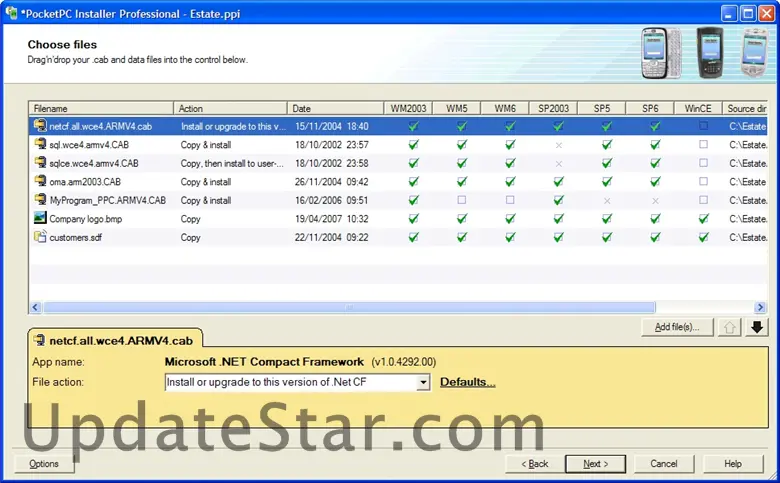
Task: Select the date '19/04/2007 10:32'
Action: coord(331,219)
